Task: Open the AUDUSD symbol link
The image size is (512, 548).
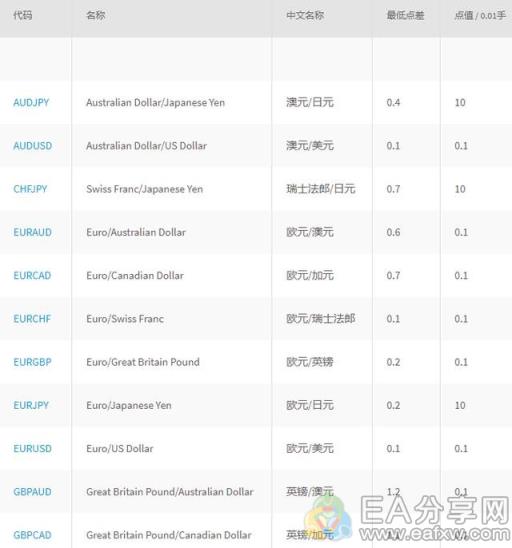Action: tap(33, 146)
